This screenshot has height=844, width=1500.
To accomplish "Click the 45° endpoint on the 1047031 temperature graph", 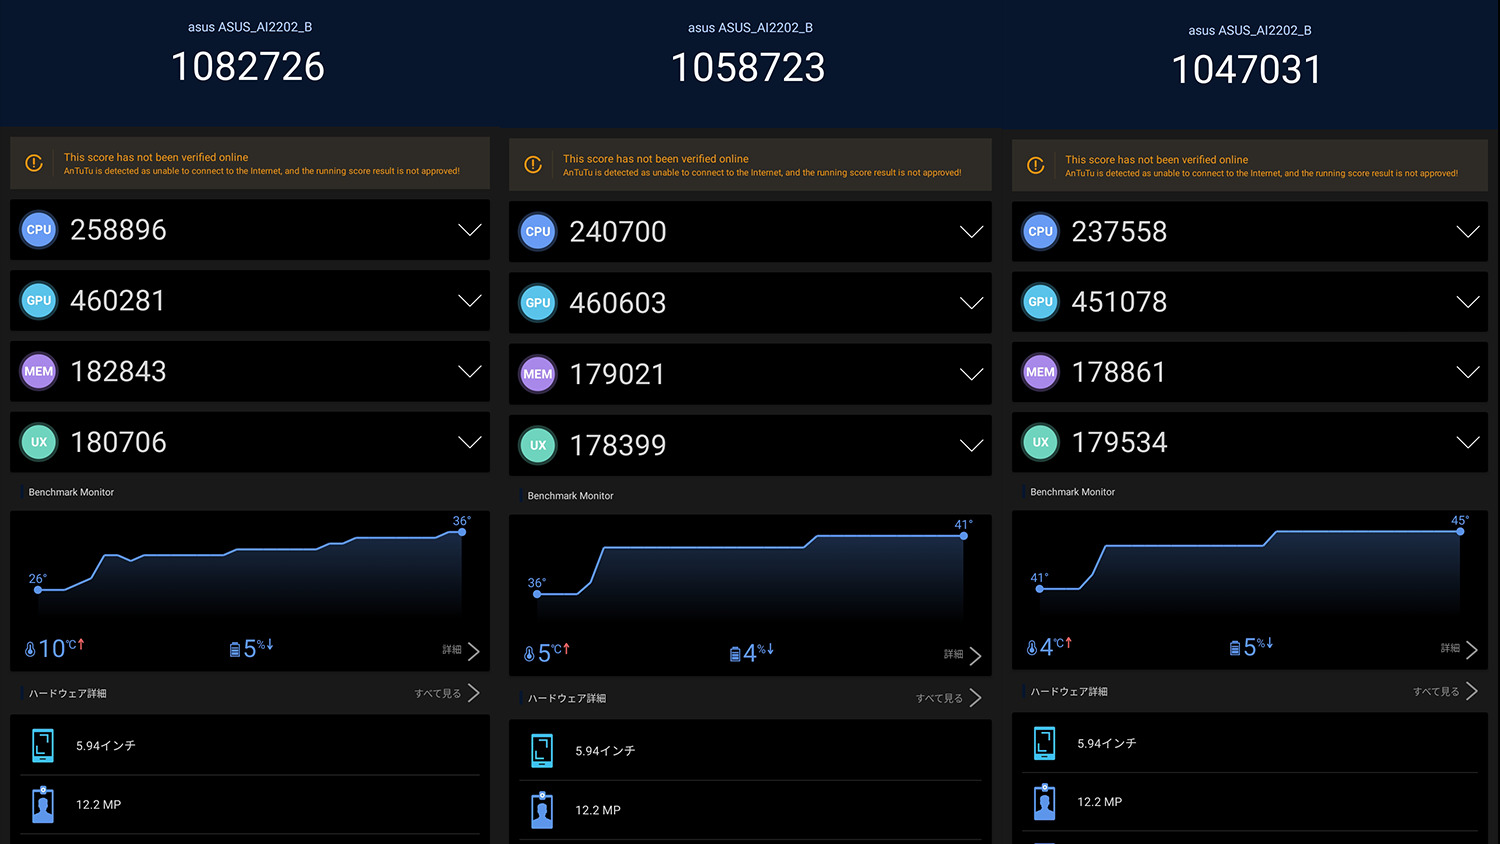I will point(1460,531).
